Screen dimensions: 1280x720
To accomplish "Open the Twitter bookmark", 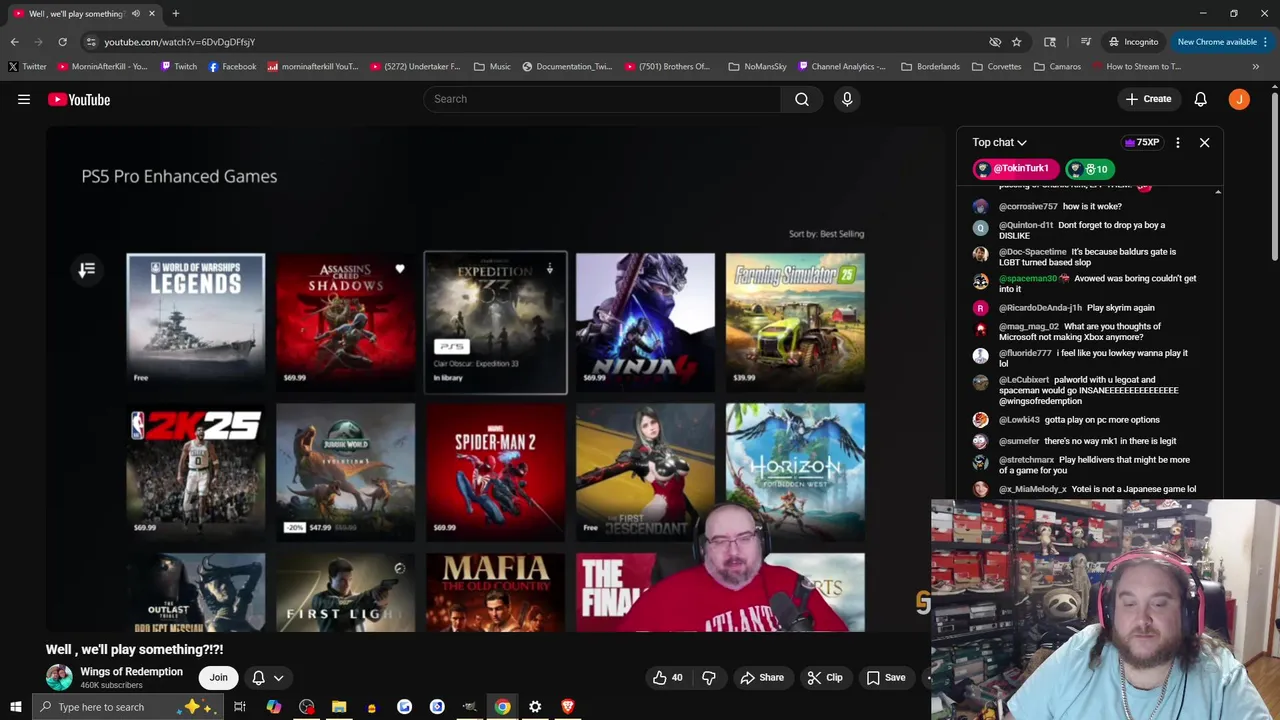I will (x=27, y=67).
